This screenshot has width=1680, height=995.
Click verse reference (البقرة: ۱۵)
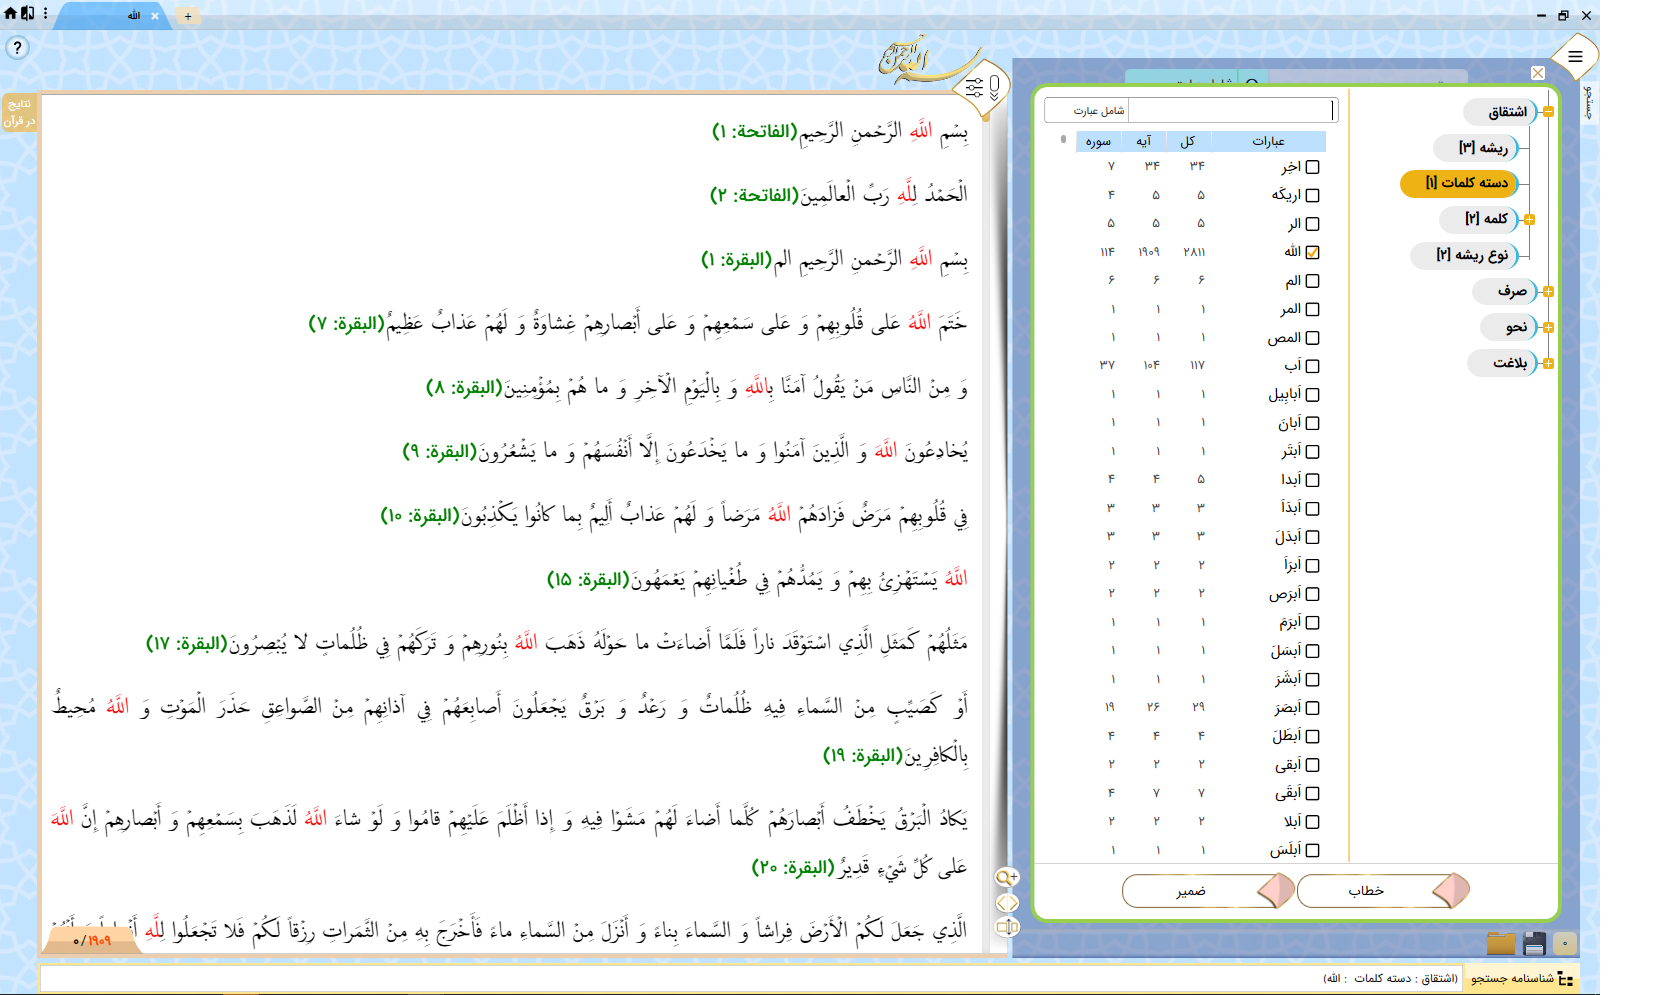(x=587, y=580)
